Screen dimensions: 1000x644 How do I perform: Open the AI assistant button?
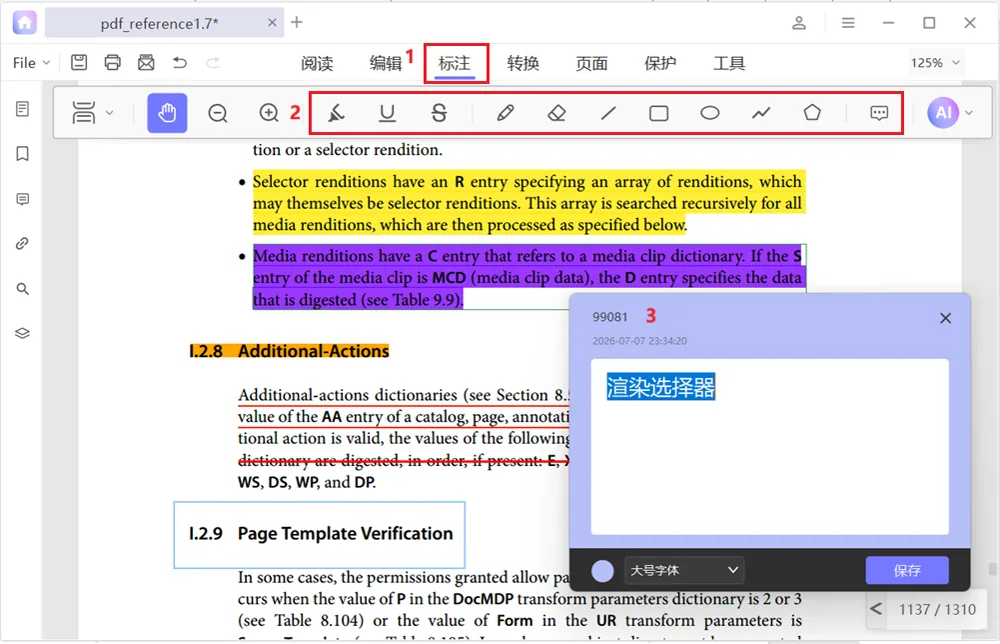click(x=943, y=113)
